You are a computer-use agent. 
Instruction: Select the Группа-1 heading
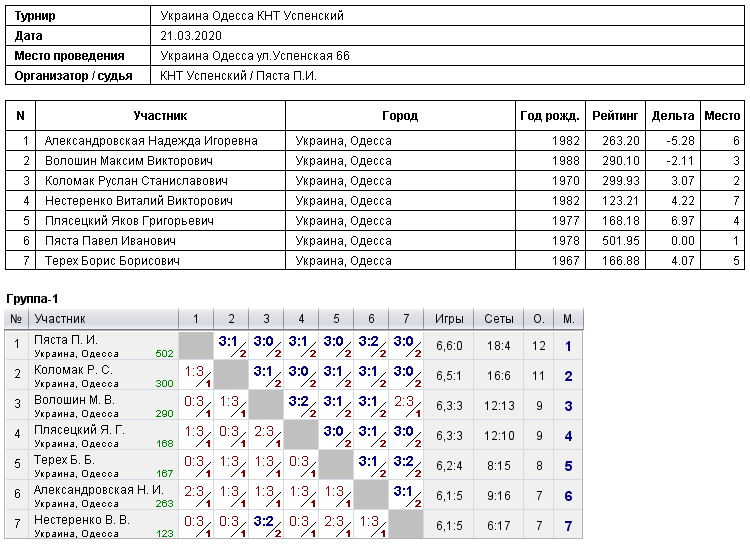[x=32, y=299]
